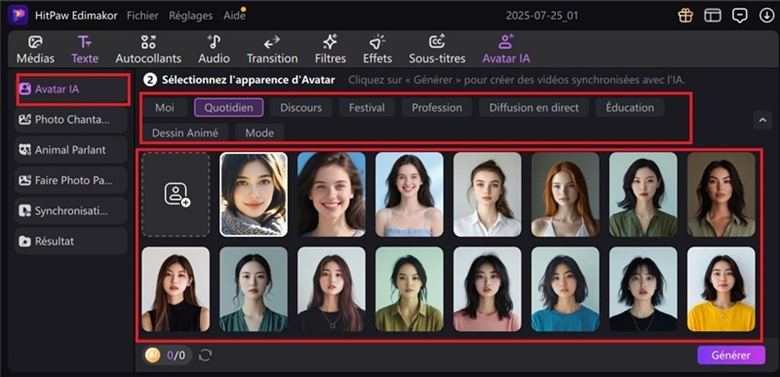780x377 pixels.
Task: Select the avatar in light blue top
Action: [409, 194]
